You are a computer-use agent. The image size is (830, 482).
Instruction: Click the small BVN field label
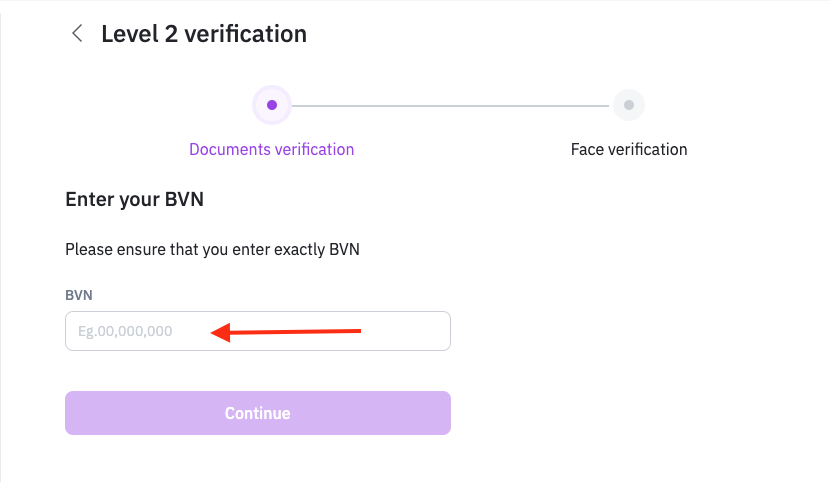[79, 295]
